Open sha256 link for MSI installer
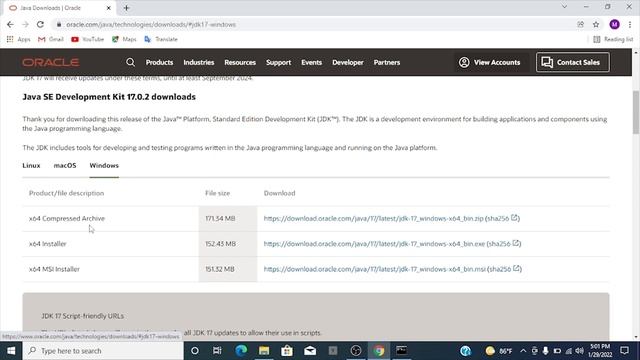The image size is (640, 360). point(504,269)
